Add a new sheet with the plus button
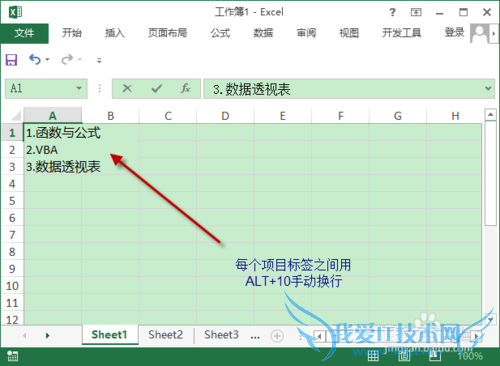 [x=277, y=336]
